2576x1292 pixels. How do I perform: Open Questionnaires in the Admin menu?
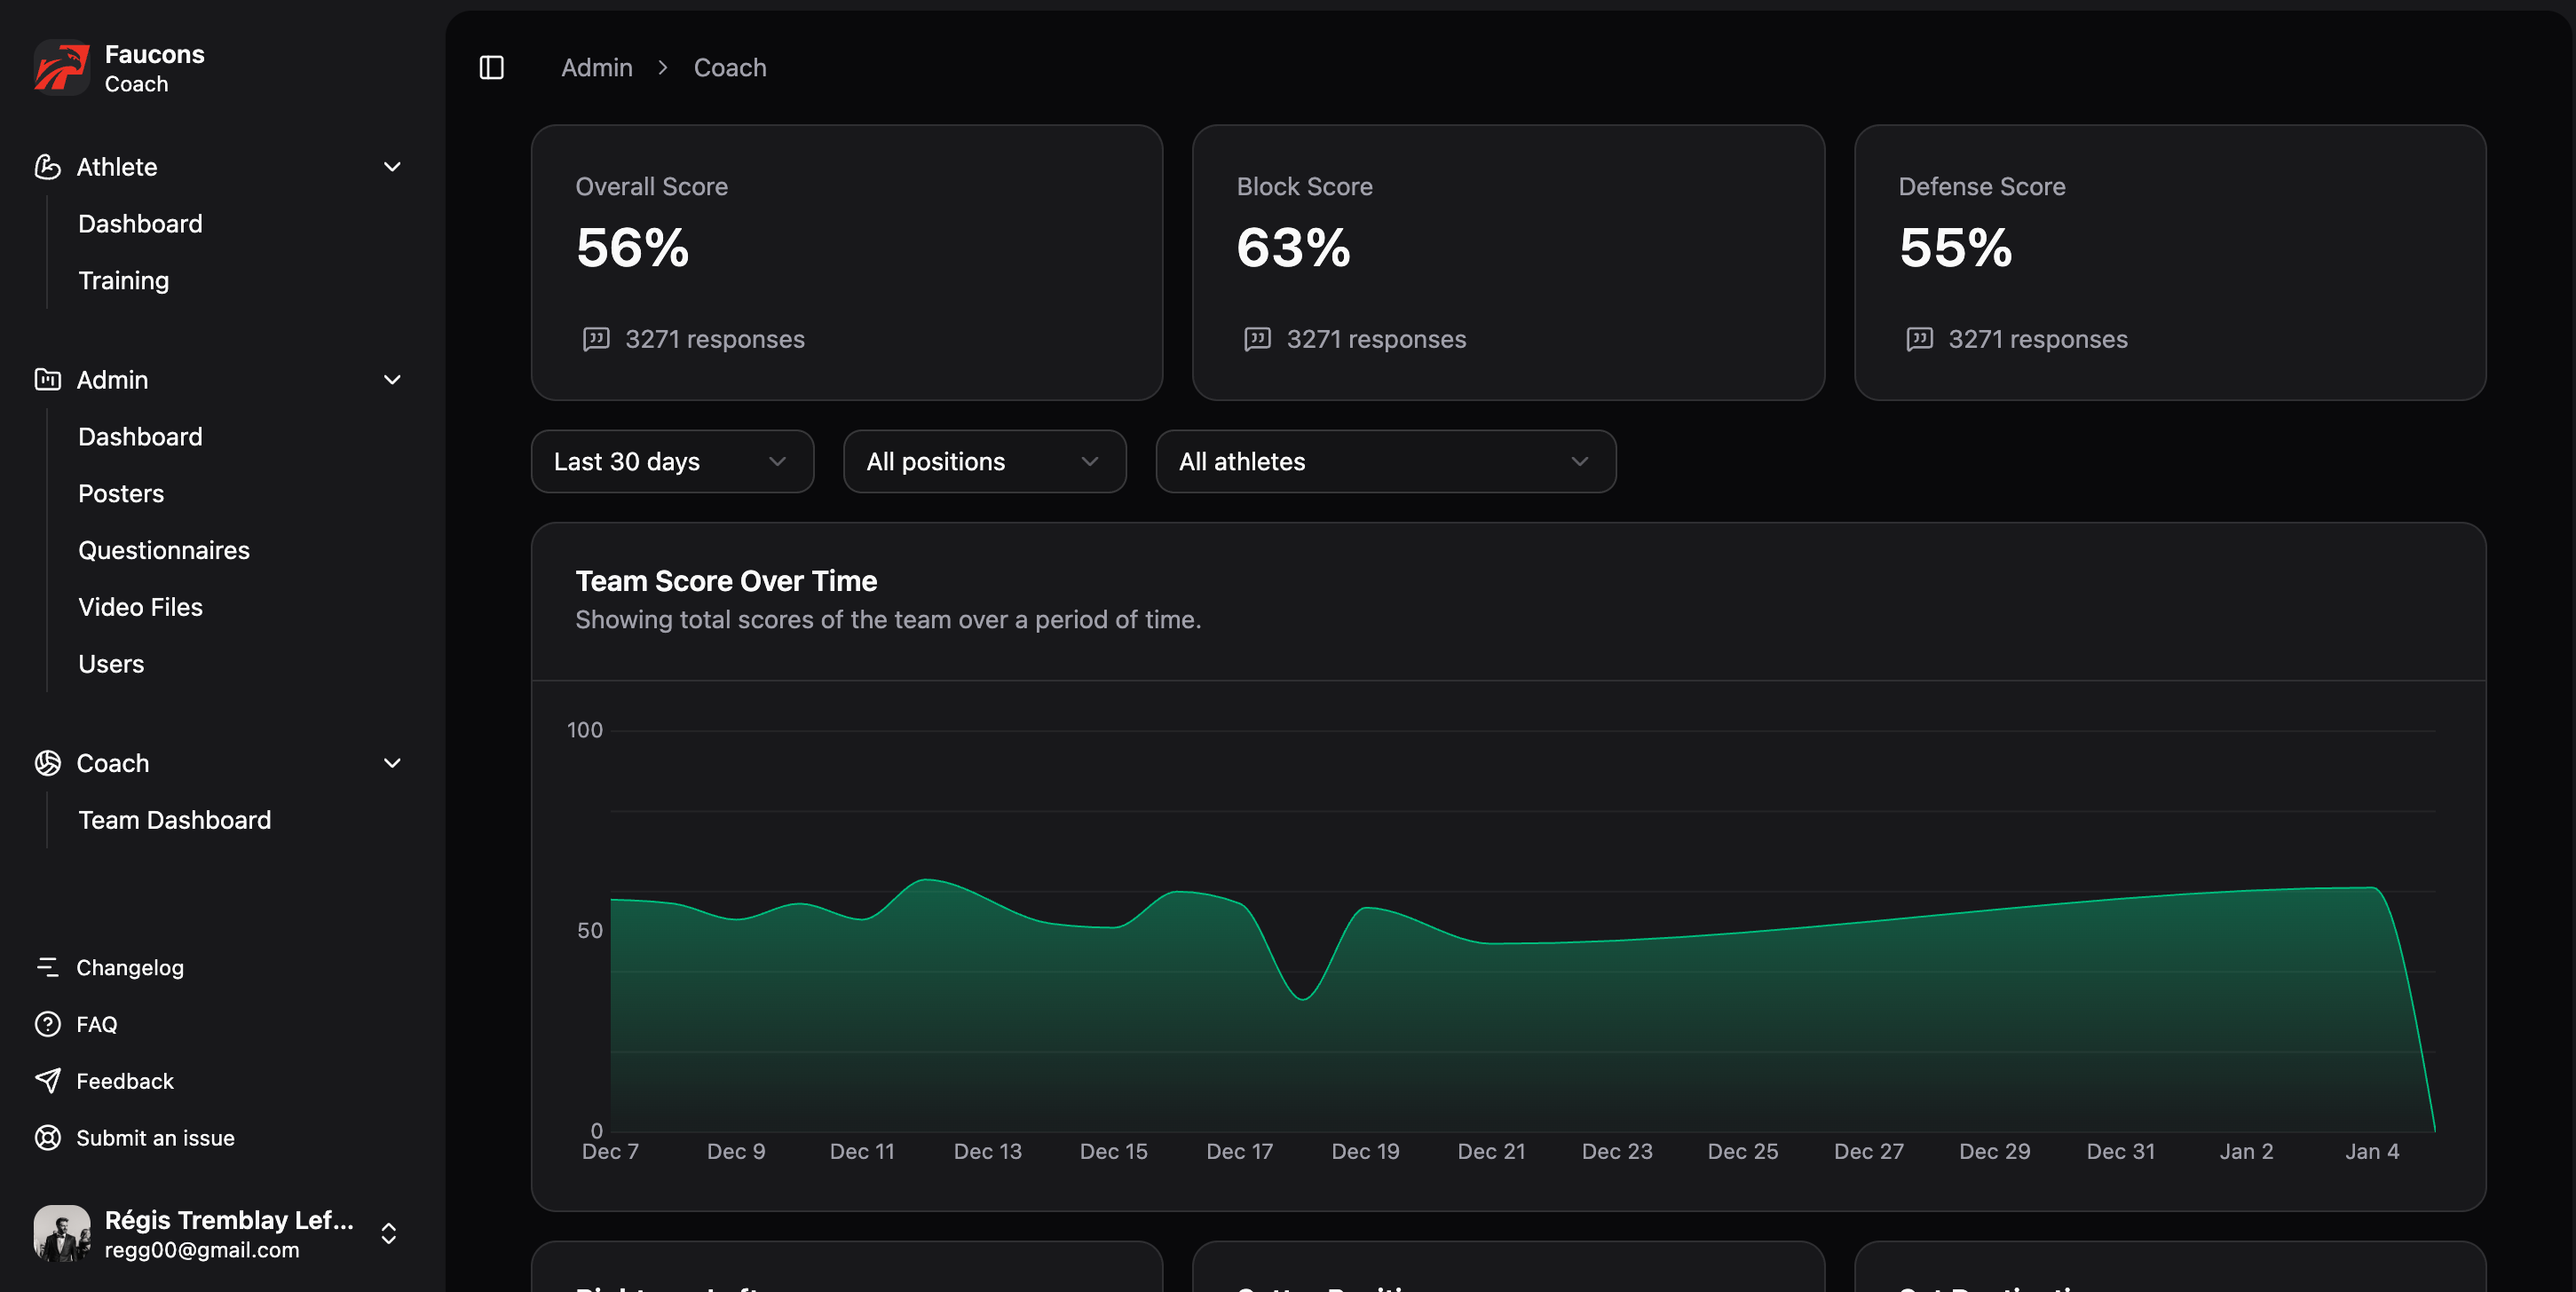(164, 550)
